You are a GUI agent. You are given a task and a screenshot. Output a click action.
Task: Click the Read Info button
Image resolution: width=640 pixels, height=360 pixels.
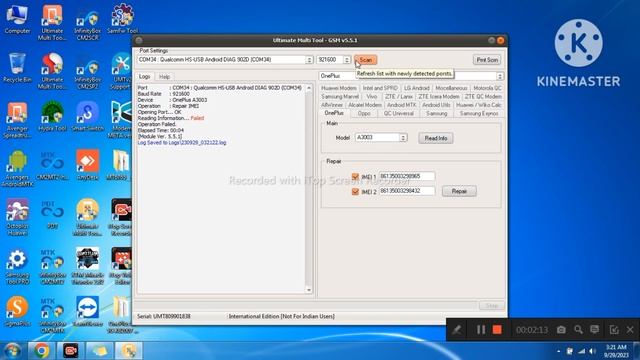tap(436, 138)
